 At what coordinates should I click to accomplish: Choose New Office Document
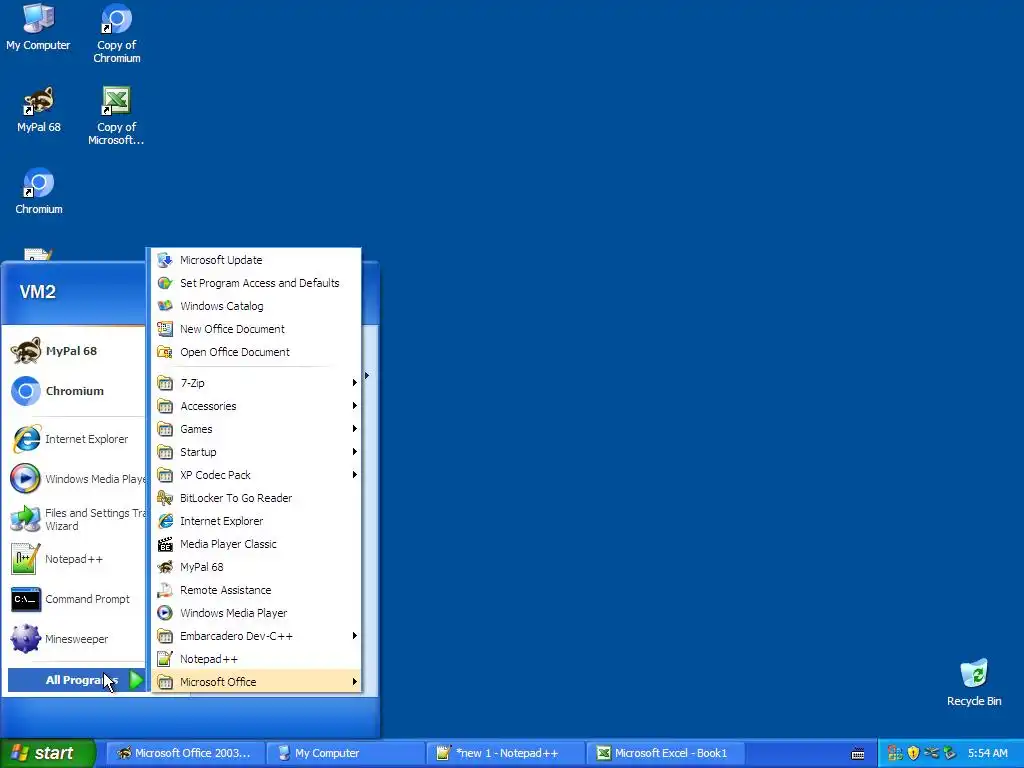pyautogui.click(x=257, y=329)
